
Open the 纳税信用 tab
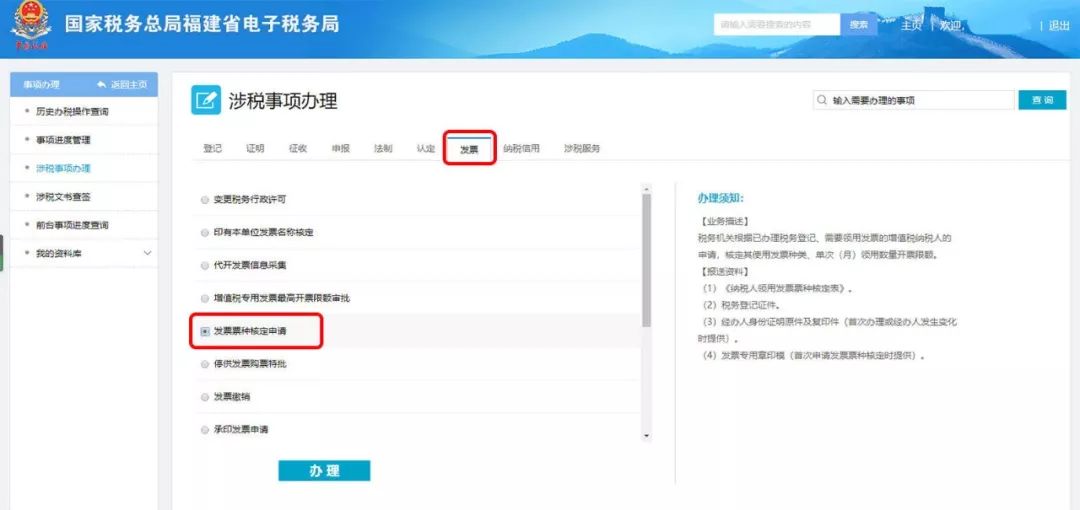pos(521,149)
